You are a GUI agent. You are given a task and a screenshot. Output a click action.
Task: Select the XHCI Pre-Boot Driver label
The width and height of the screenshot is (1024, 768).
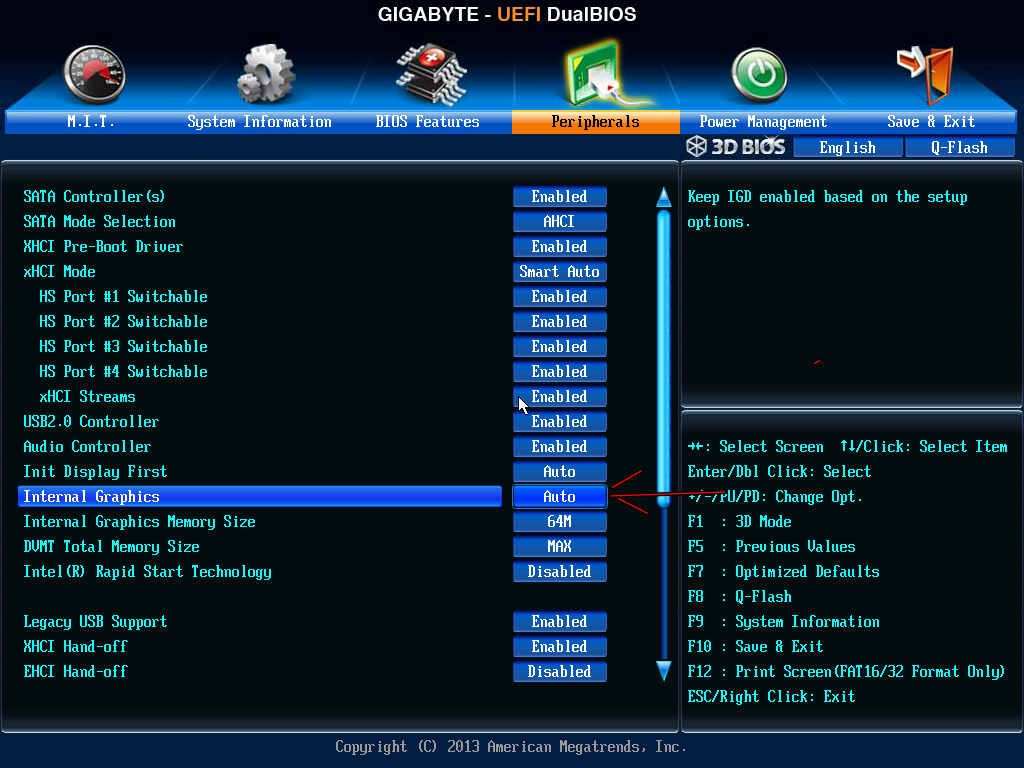(103, 246)
